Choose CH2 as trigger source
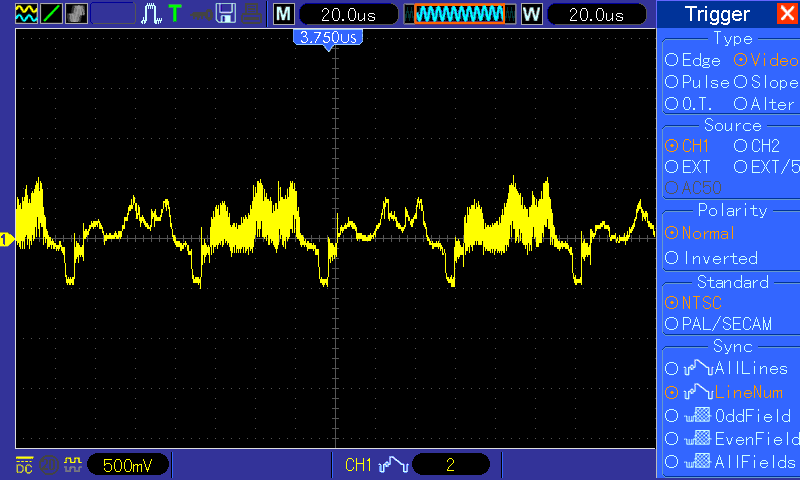 point(757,146)
